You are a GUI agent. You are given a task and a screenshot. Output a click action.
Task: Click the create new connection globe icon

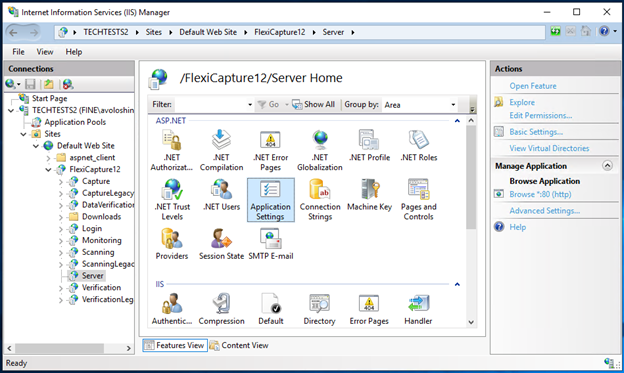tap(10, 84)
